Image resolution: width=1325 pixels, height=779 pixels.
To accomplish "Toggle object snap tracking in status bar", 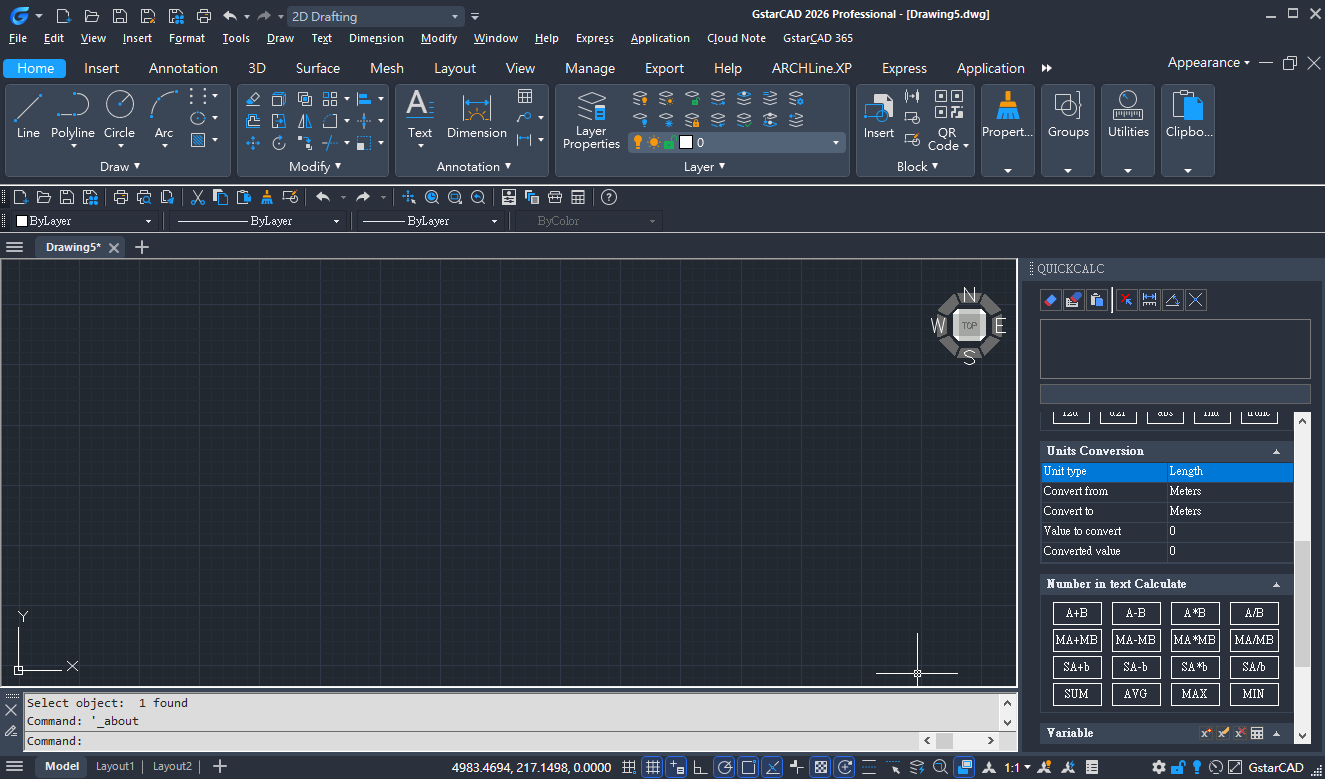I will [773, 767].
